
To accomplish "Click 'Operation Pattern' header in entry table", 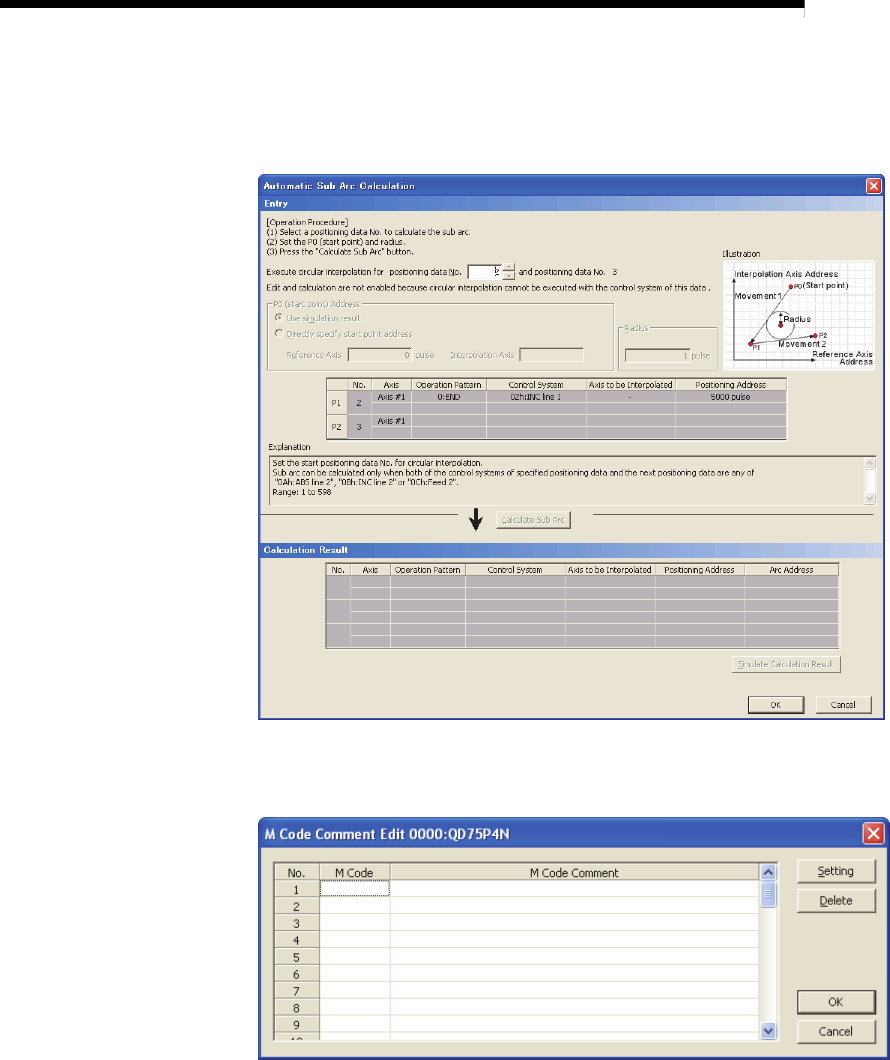I will (449, 385).
